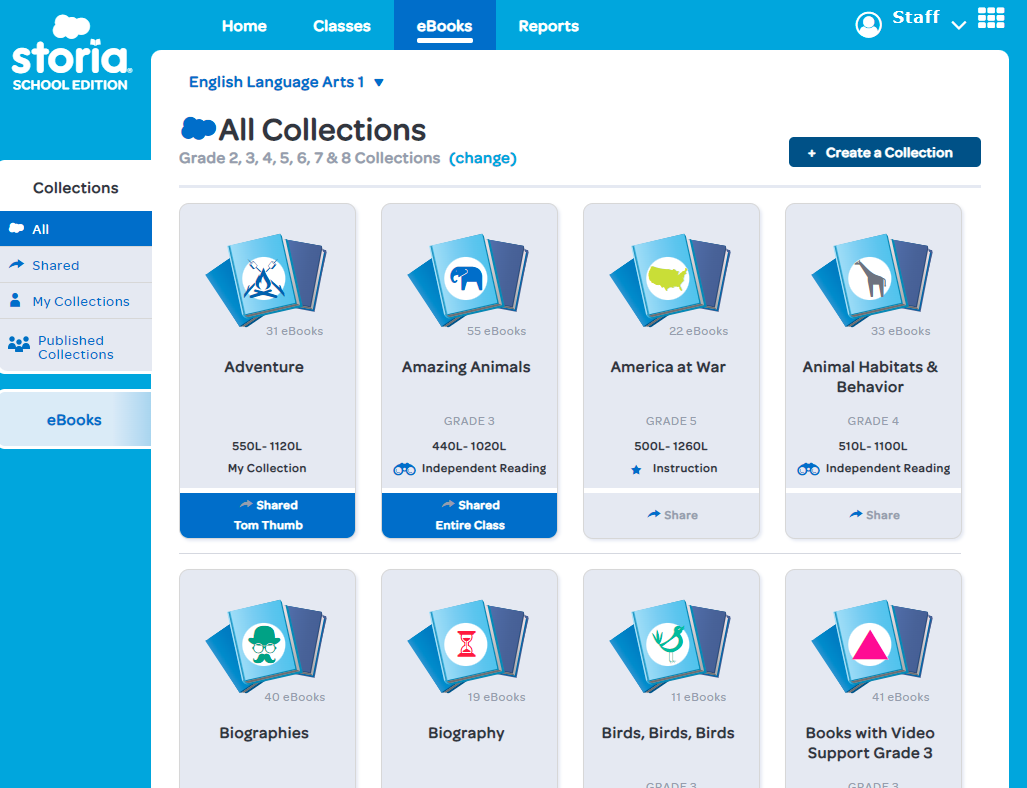1027x788 pixels.
Task: Click the eBooks sidebar panel
Action: 75,420
